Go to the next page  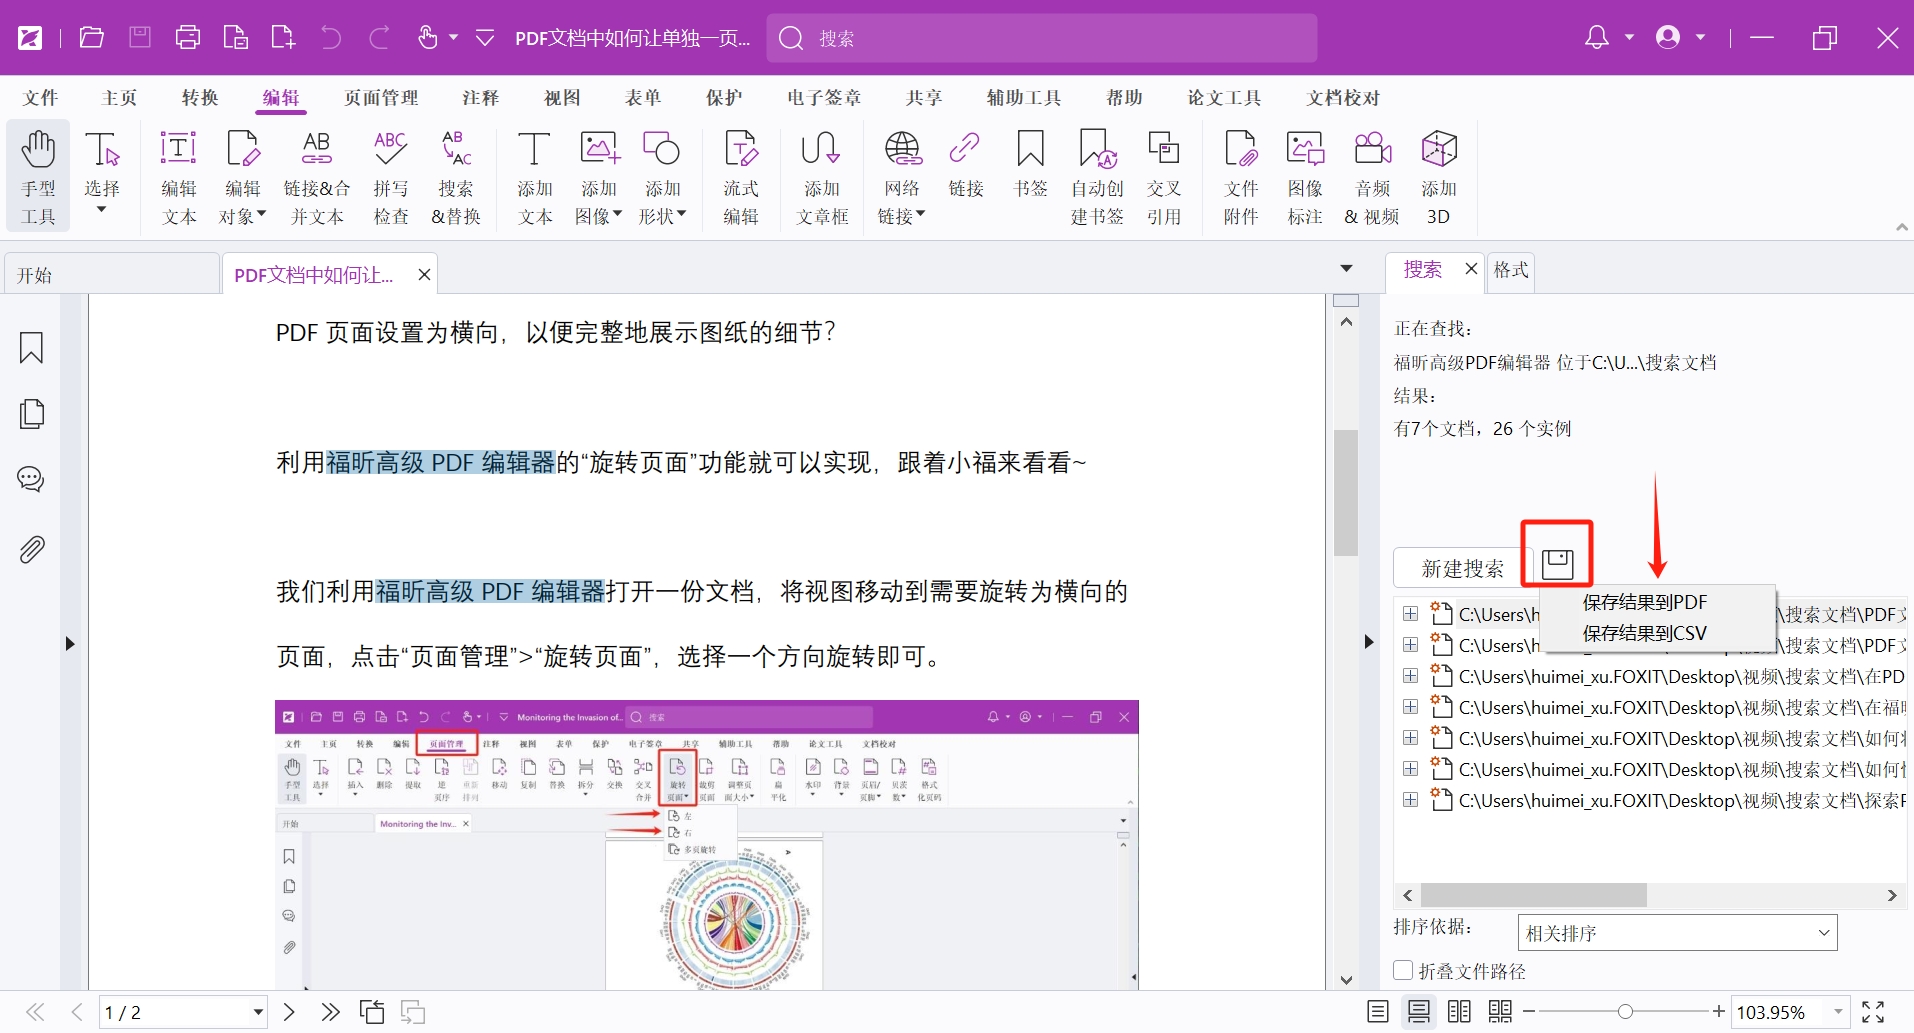click(x=290, y=1012)
